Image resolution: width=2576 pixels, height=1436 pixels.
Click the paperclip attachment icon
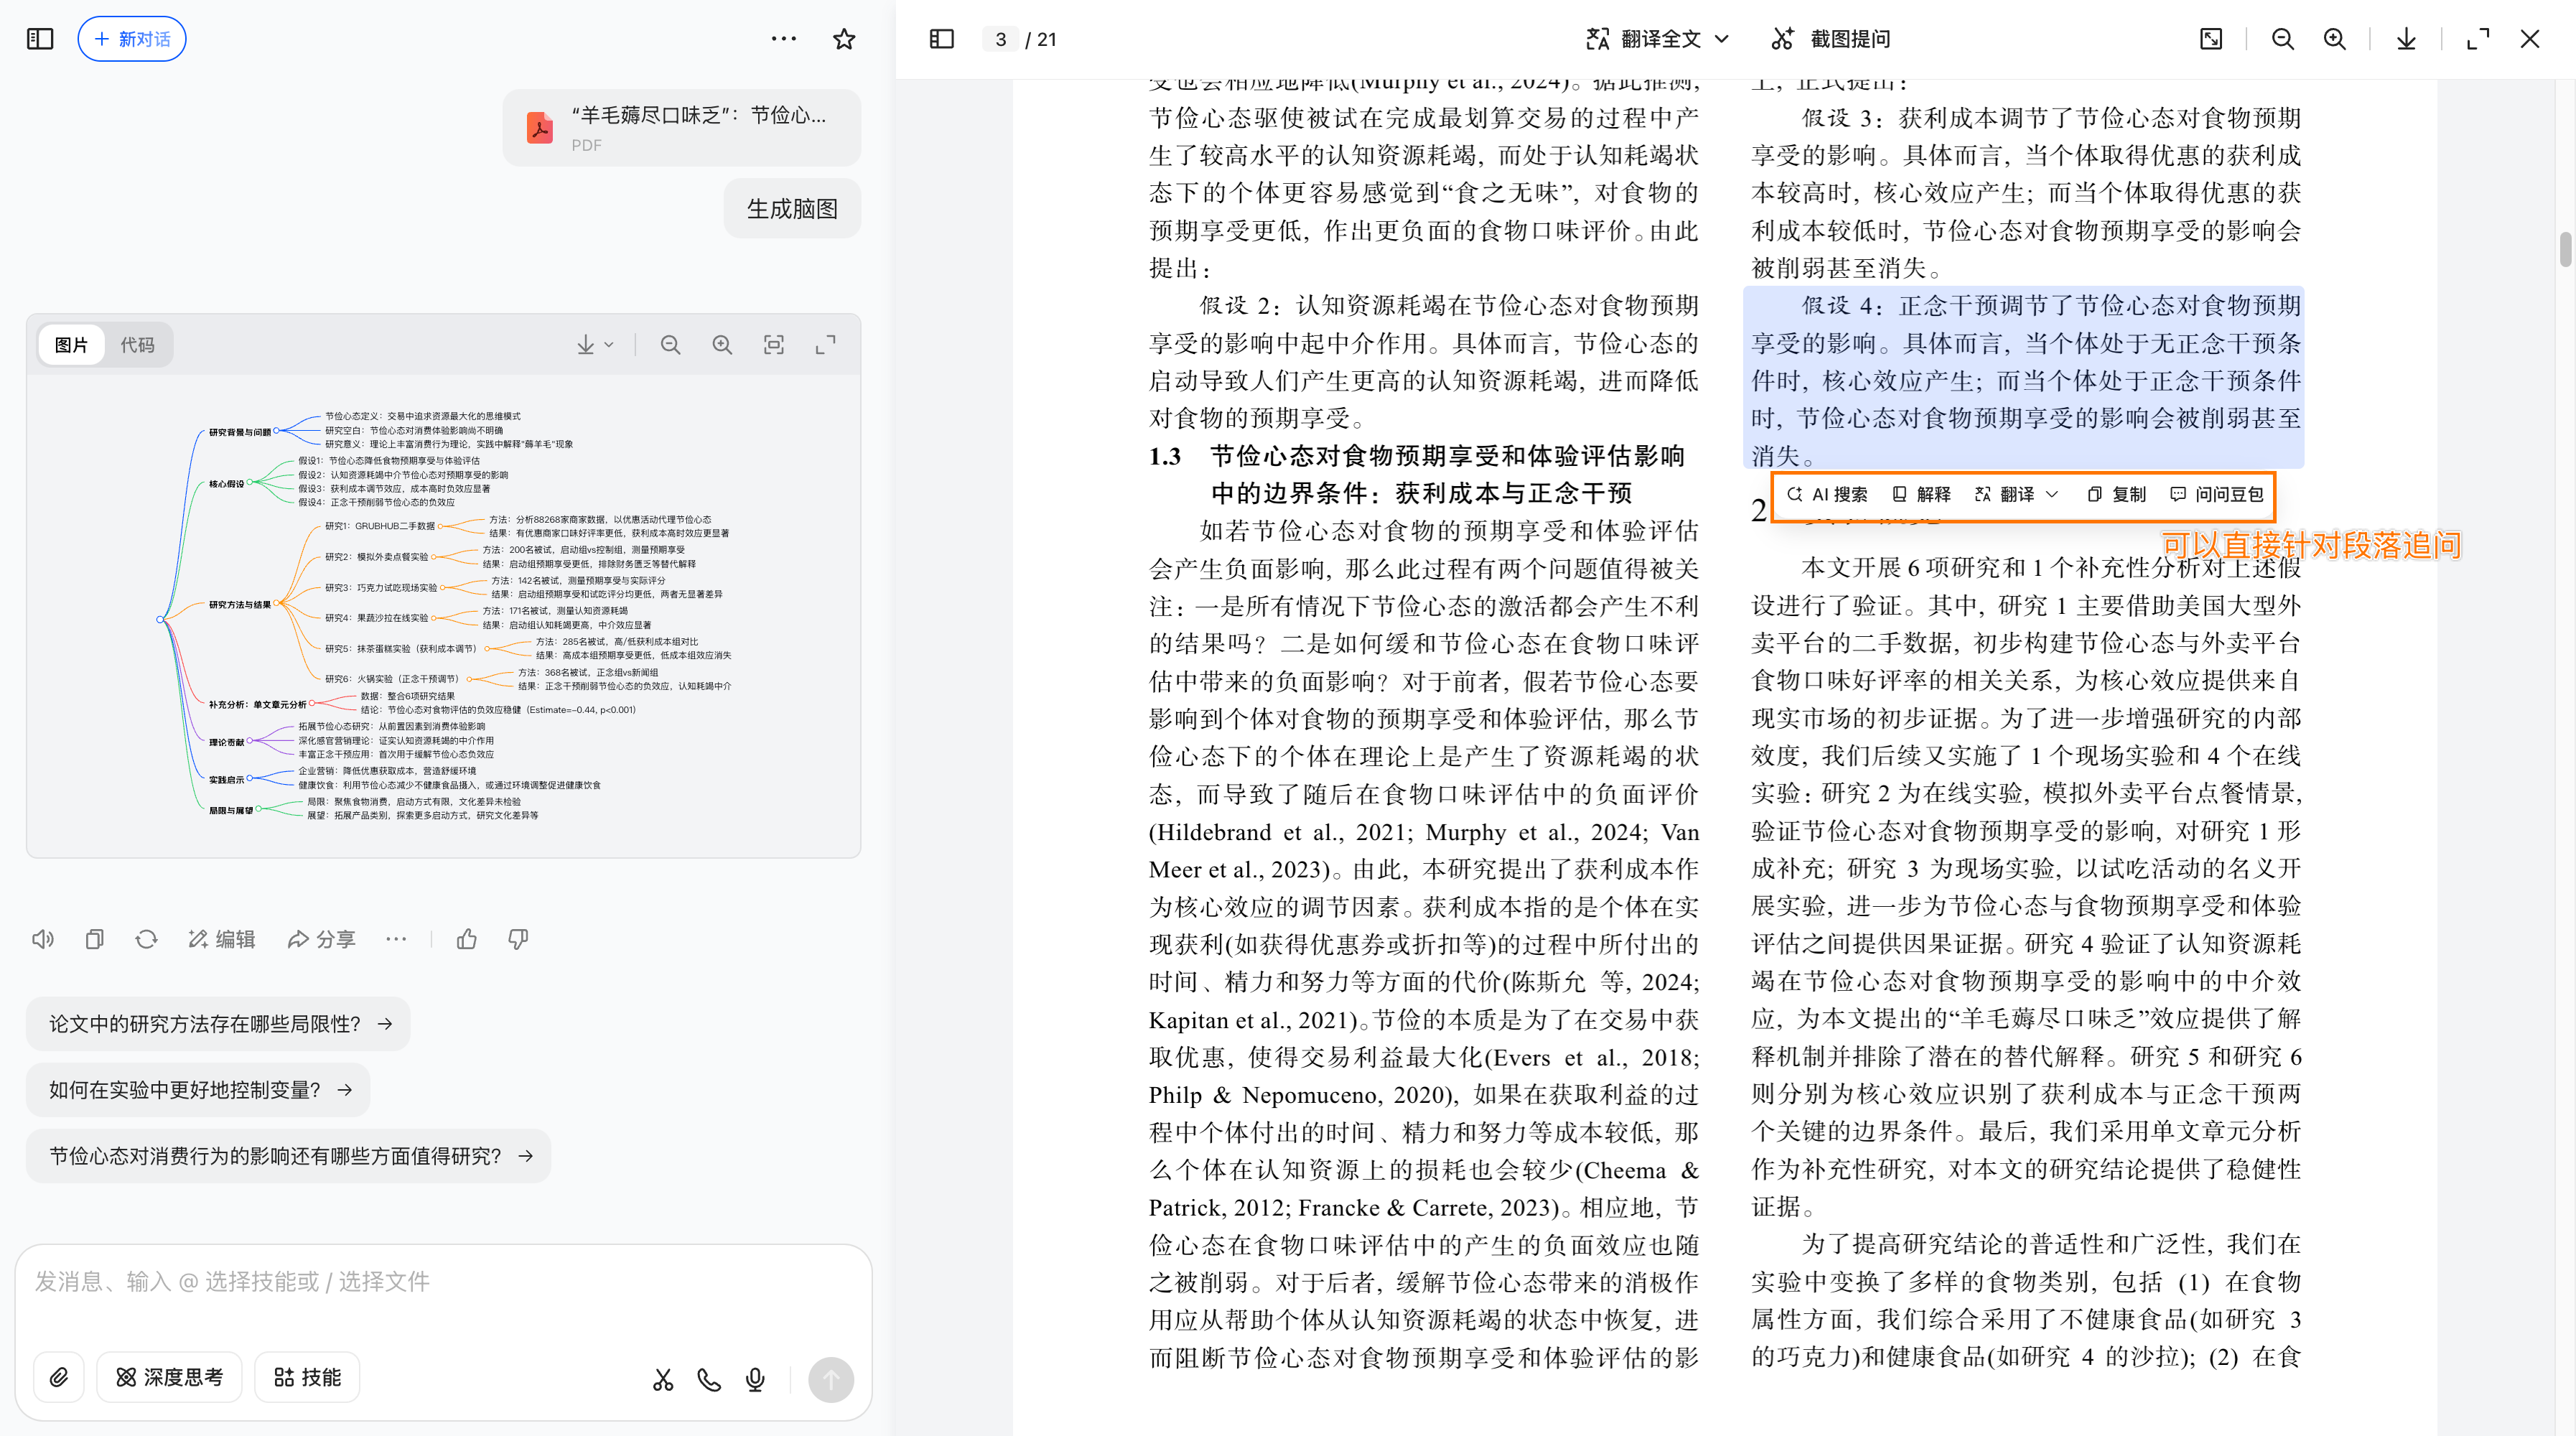[x=59, y=1377]
